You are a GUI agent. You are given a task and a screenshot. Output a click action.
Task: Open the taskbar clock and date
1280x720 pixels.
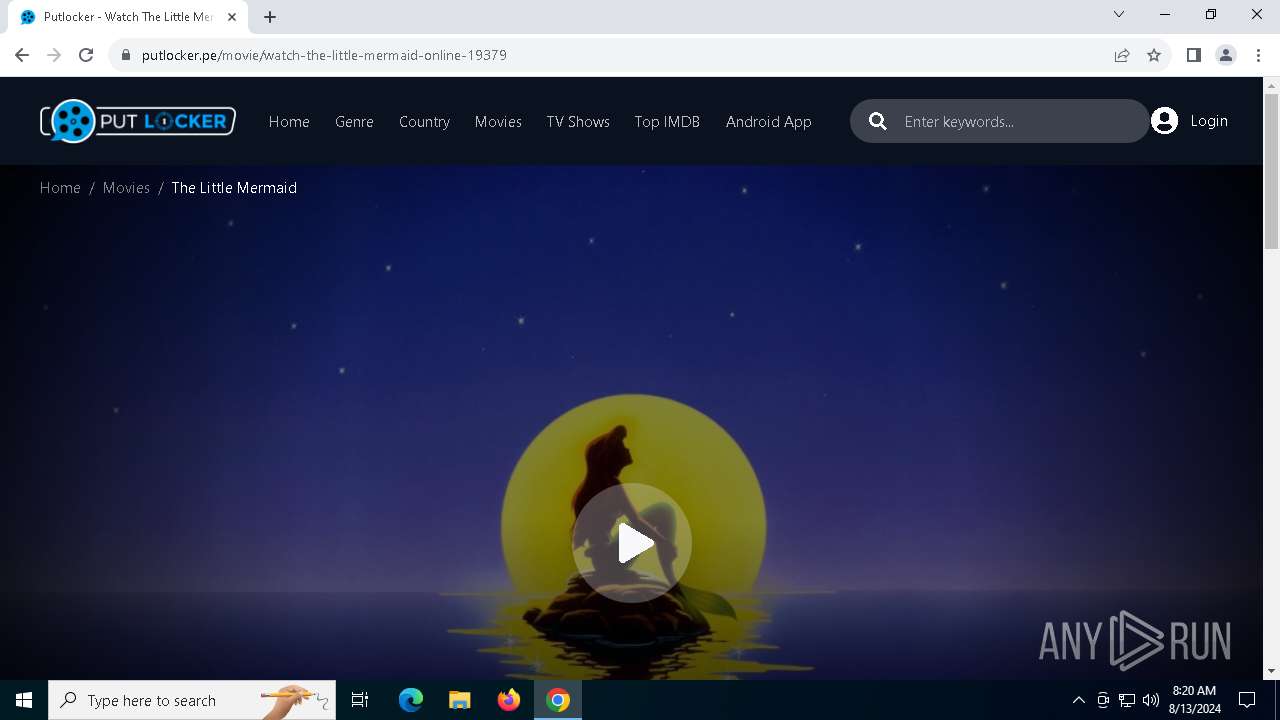click(1194, 700)
